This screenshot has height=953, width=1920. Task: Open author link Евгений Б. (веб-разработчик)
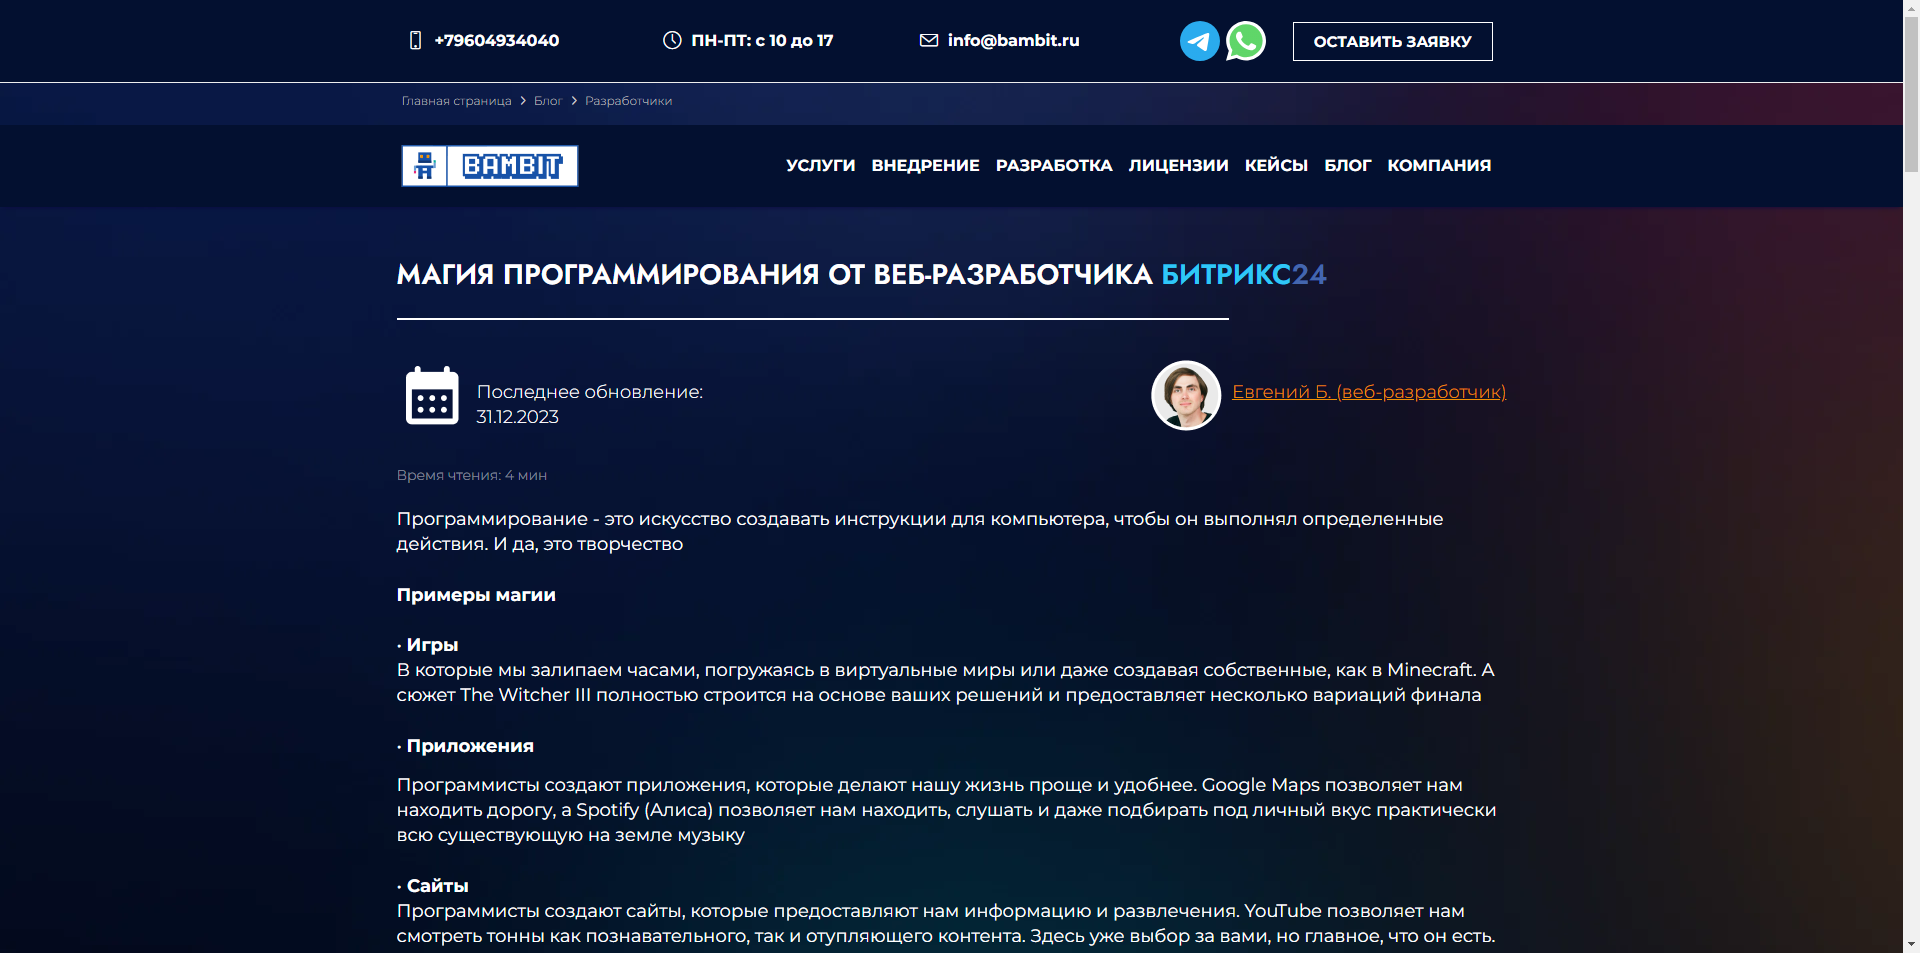pos(1369,392)
